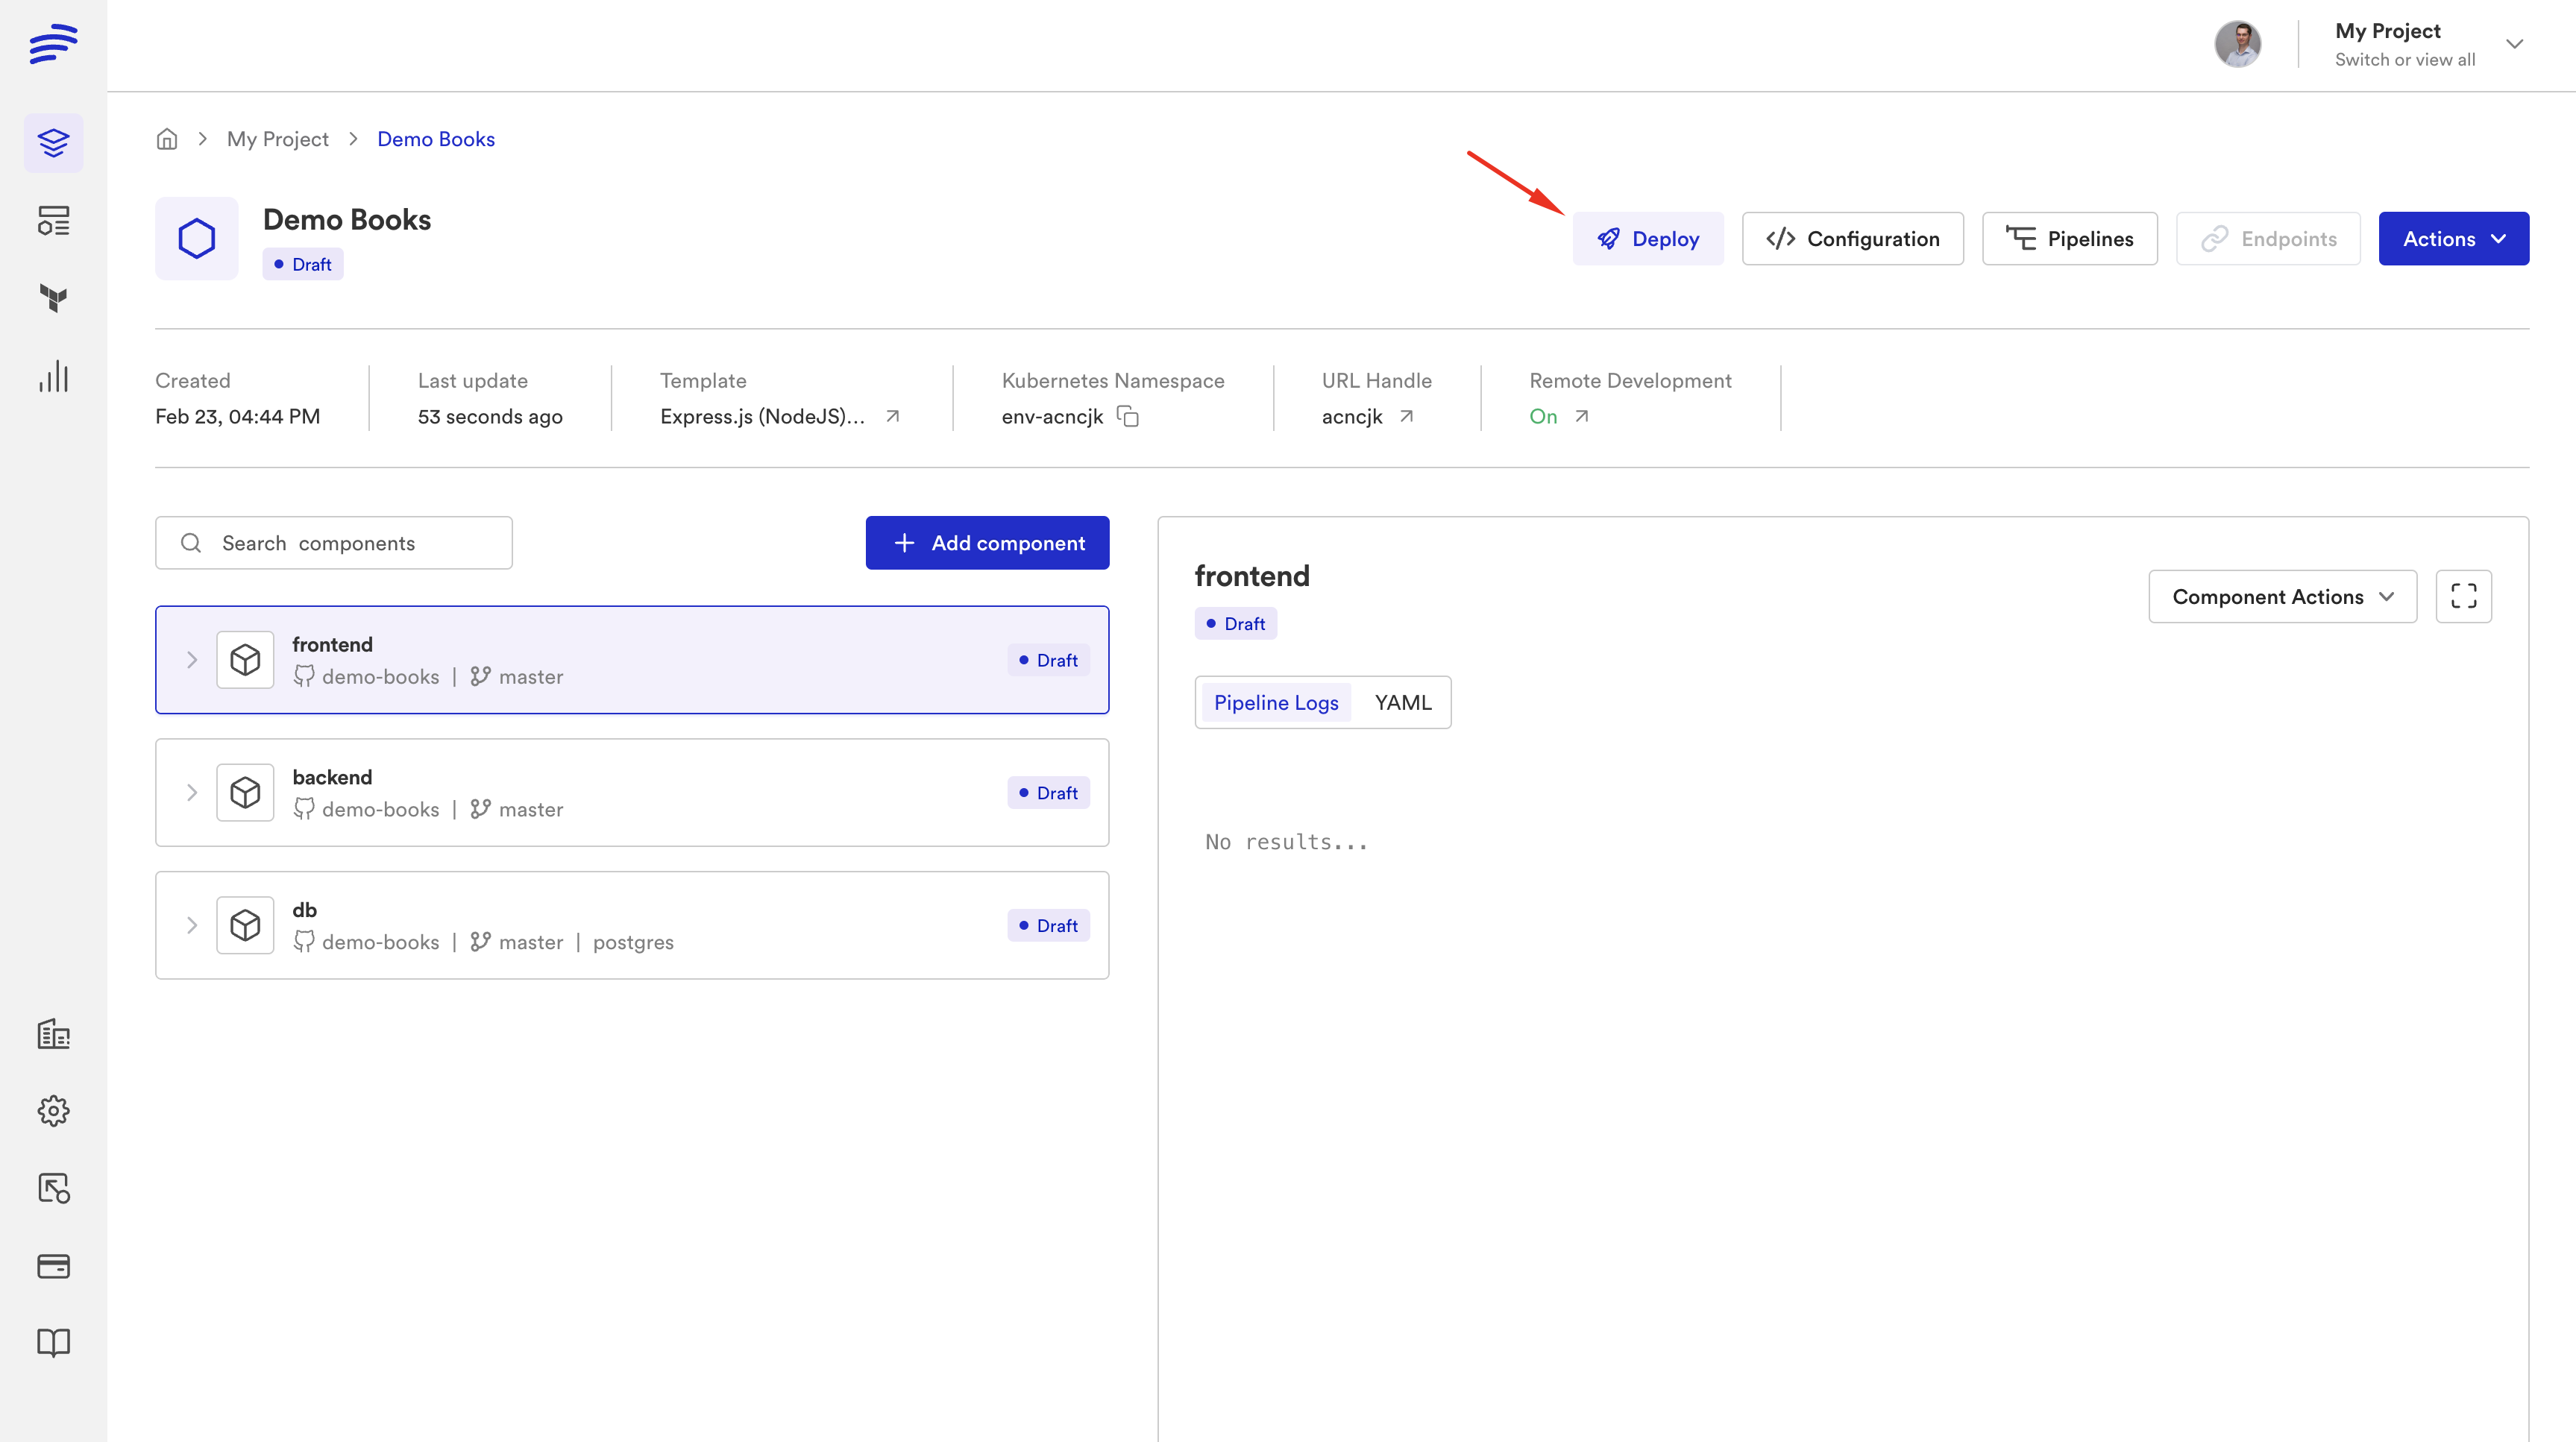Image resolution: width=2576 pixels, height=1442 pixels.
Task: Switch to the YAML tab
Action: tap(1402, 702)
